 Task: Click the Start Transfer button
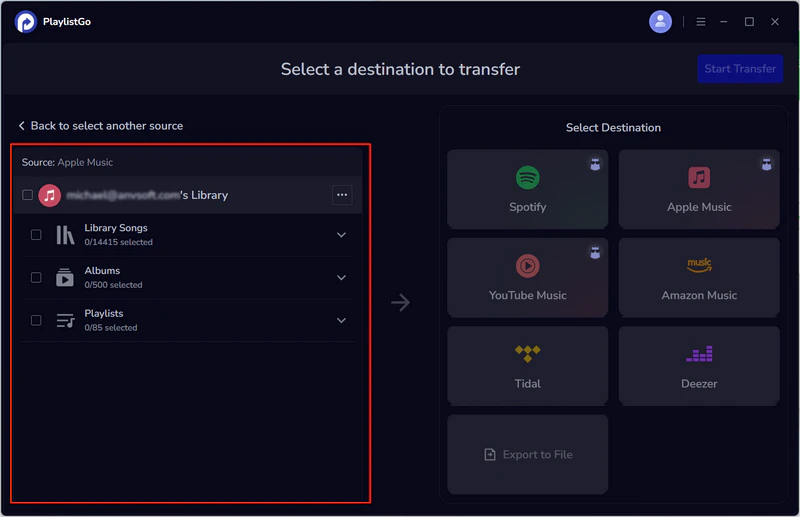(740, 69)
